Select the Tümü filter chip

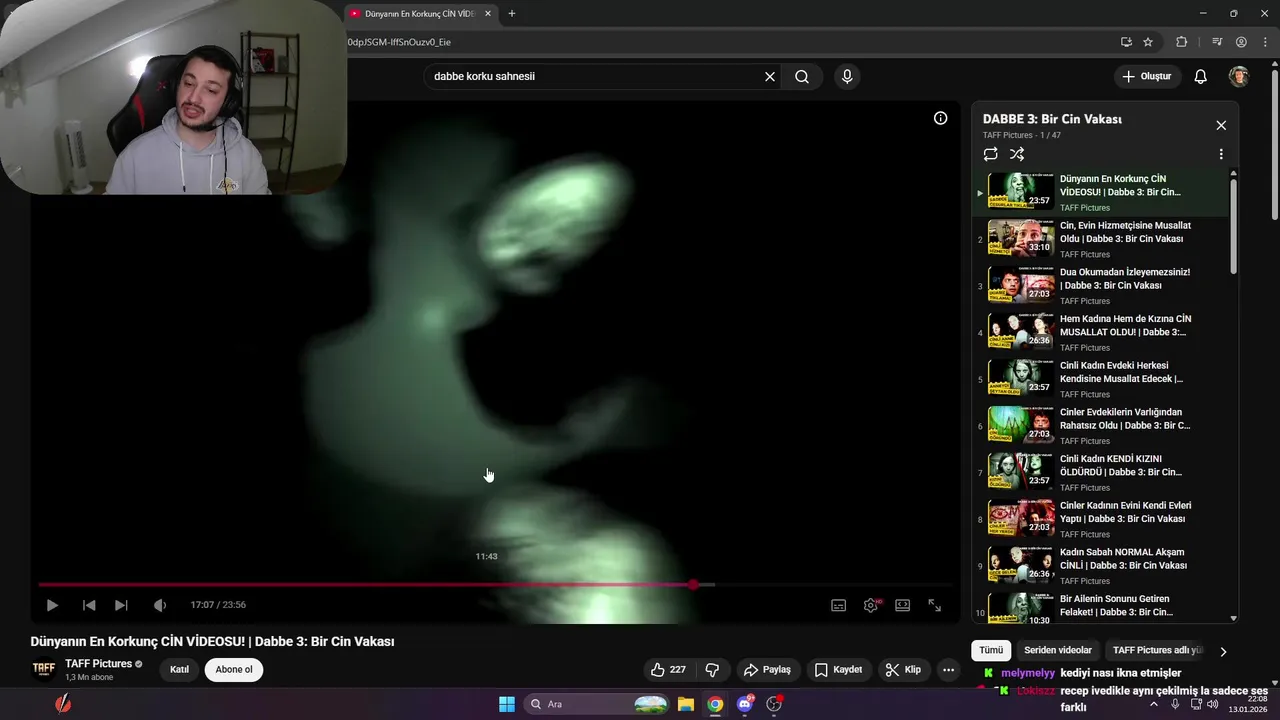[x=990, y=650]
